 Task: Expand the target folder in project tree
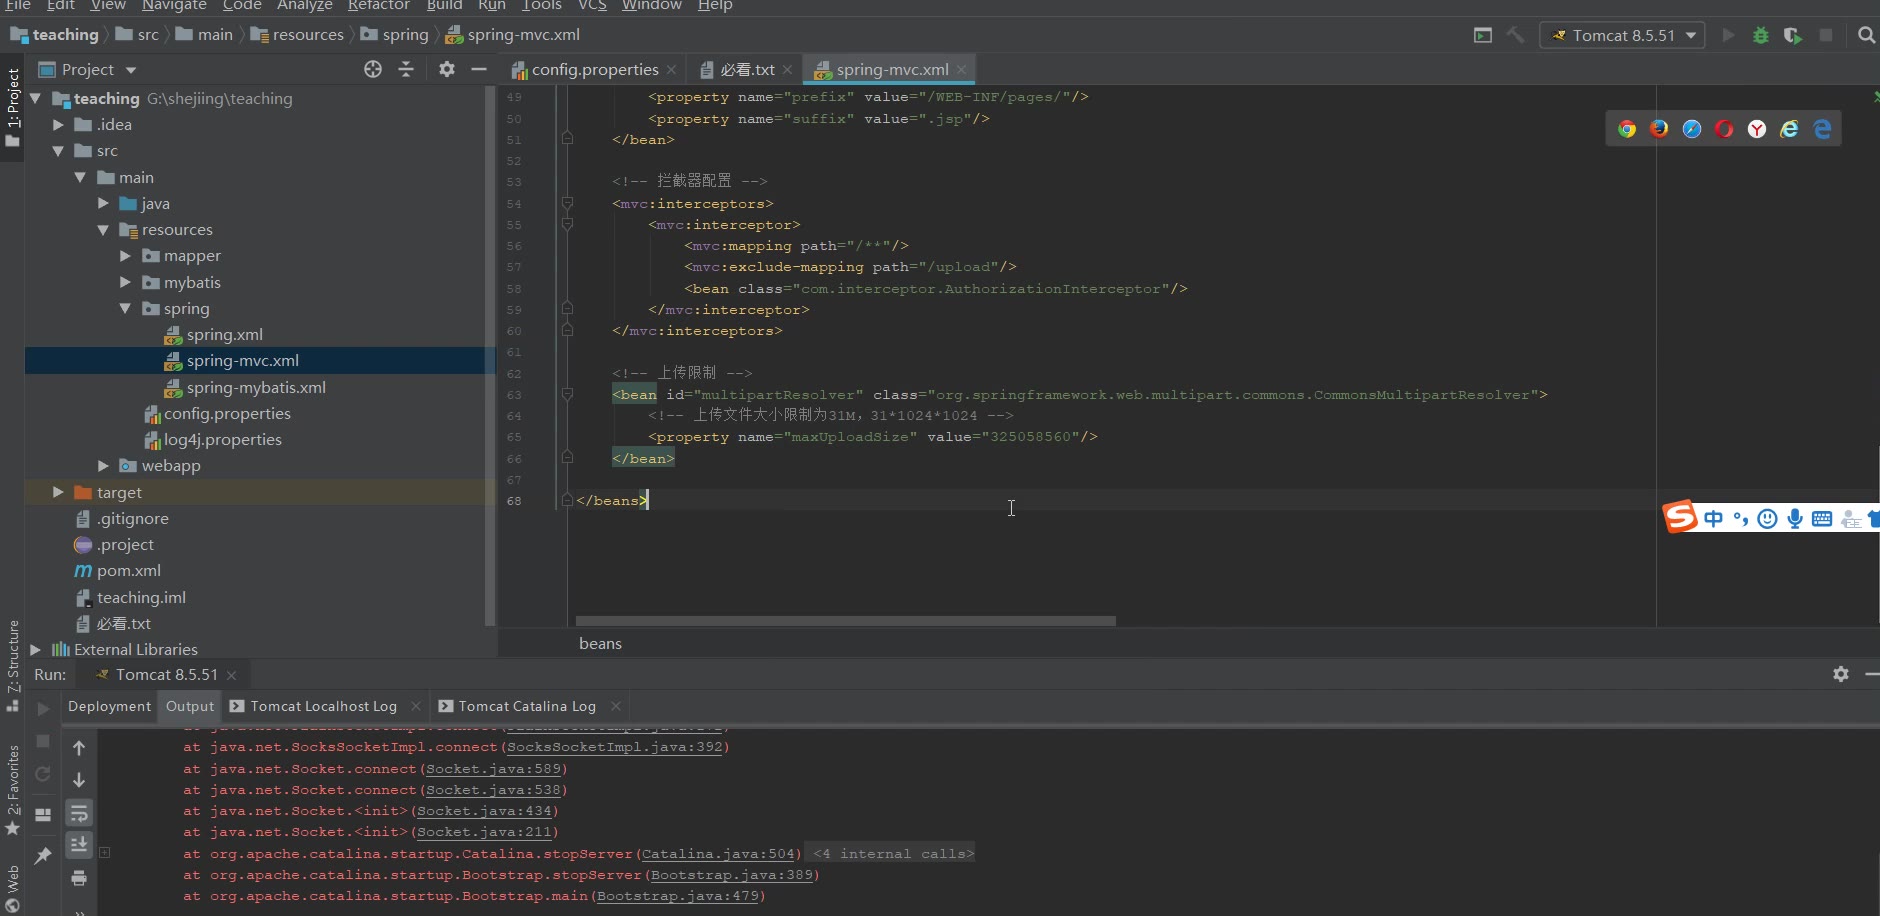click(x=58, y=492)
